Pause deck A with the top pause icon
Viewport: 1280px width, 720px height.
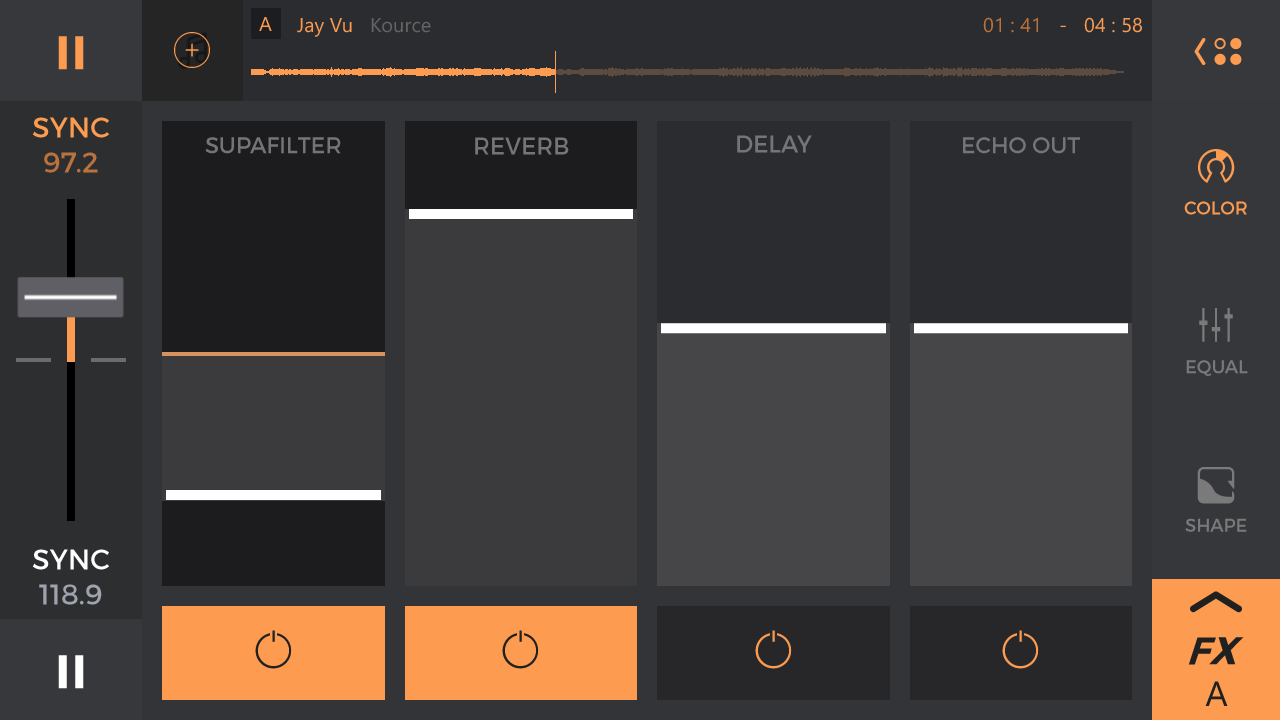pyautogui.click(x=70, y=51)
